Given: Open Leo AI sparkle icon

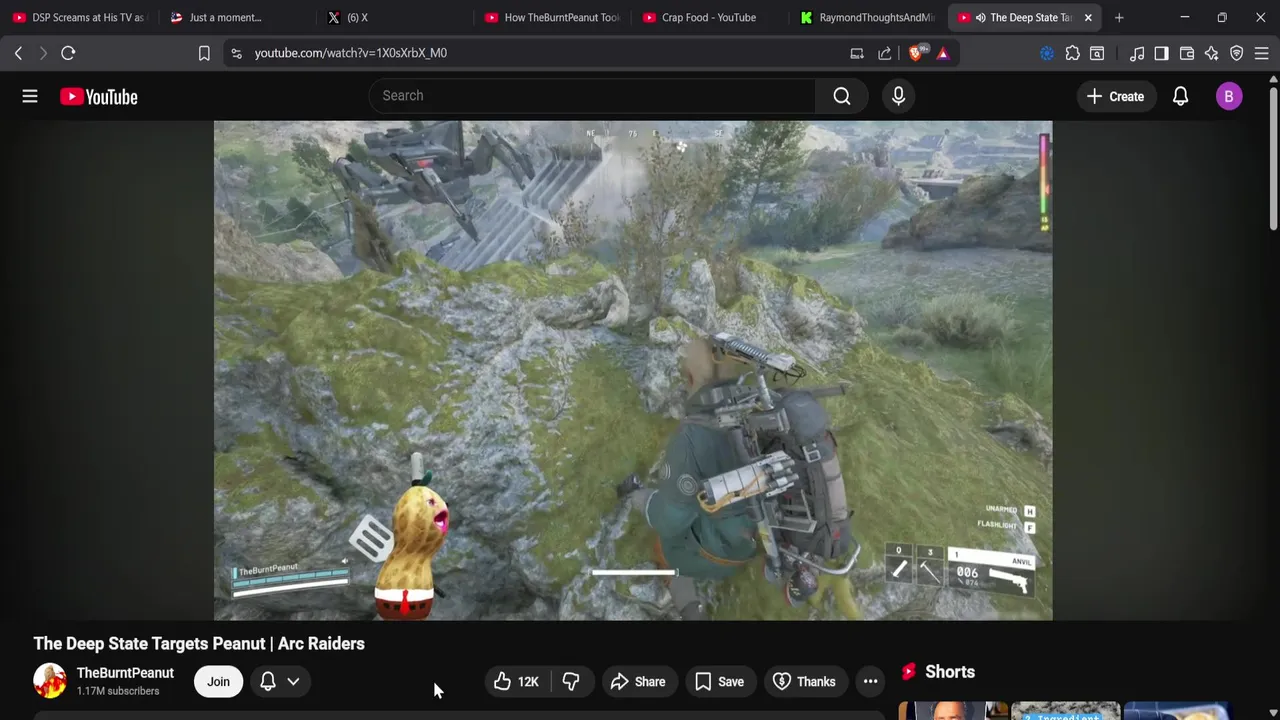Looking at the screenshot, I should 1212,53.
